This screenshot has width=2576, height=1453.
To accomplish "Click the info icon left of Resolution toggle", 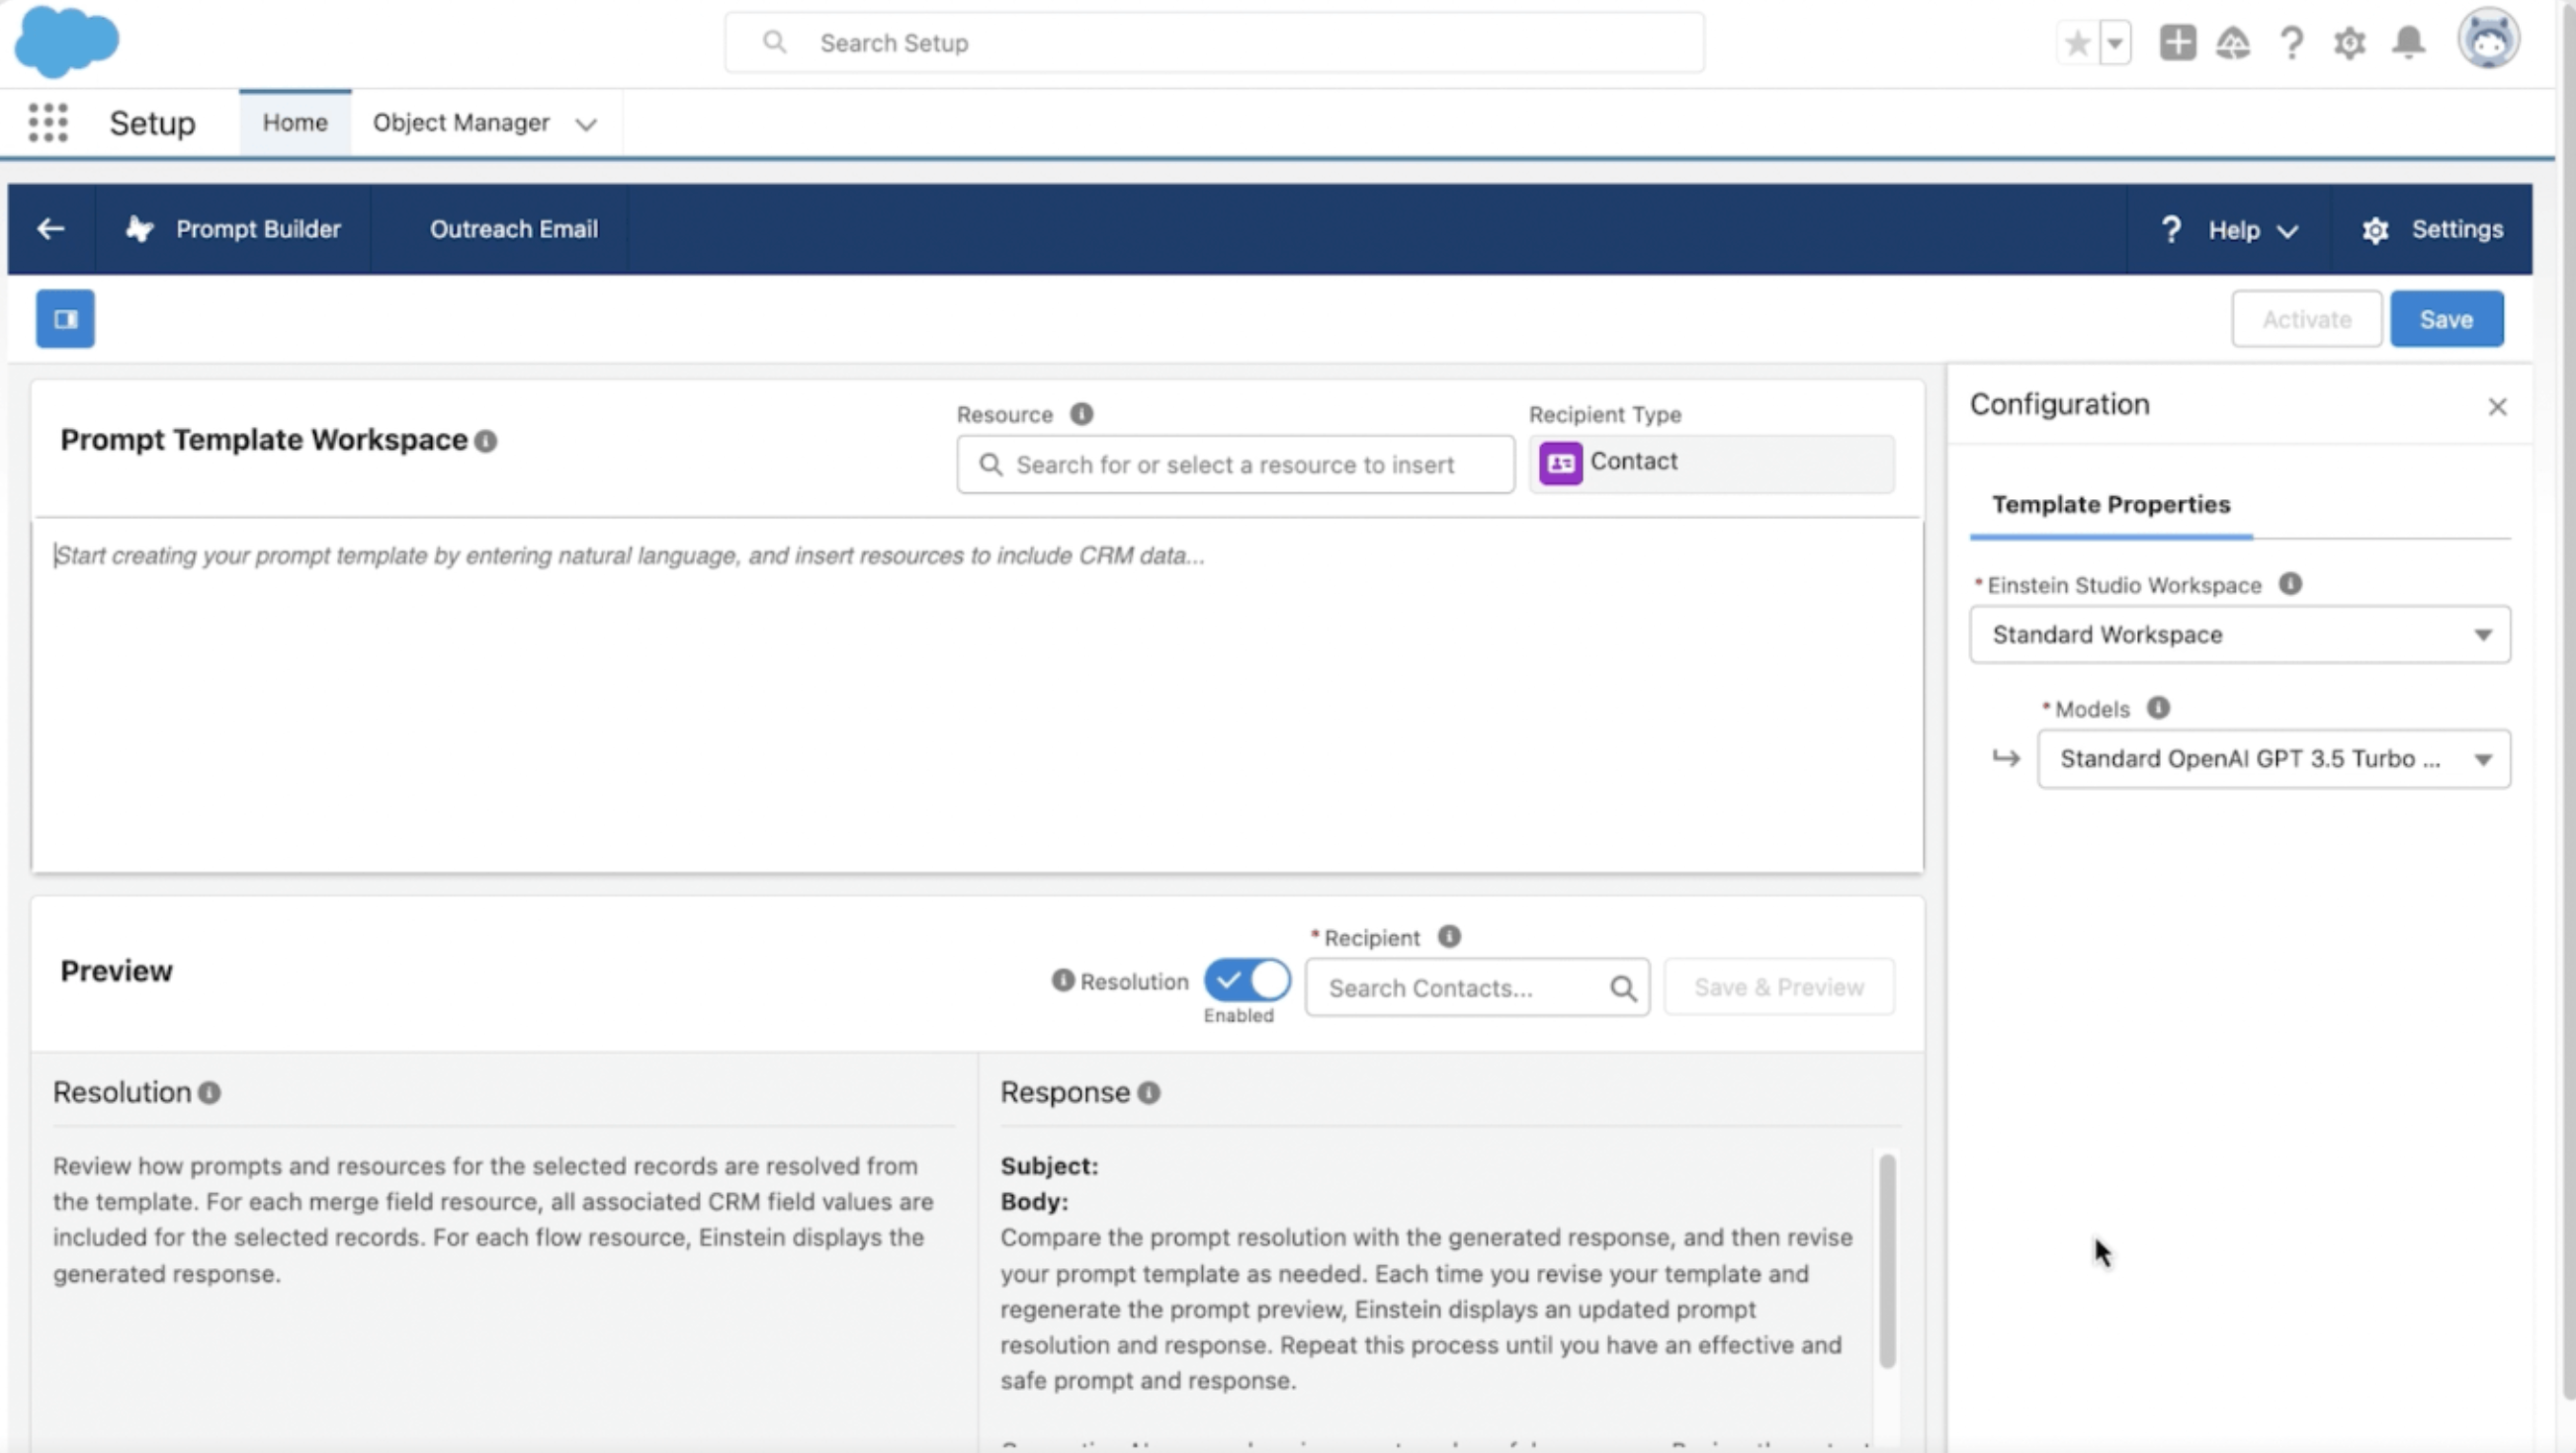I will 1062,980.
